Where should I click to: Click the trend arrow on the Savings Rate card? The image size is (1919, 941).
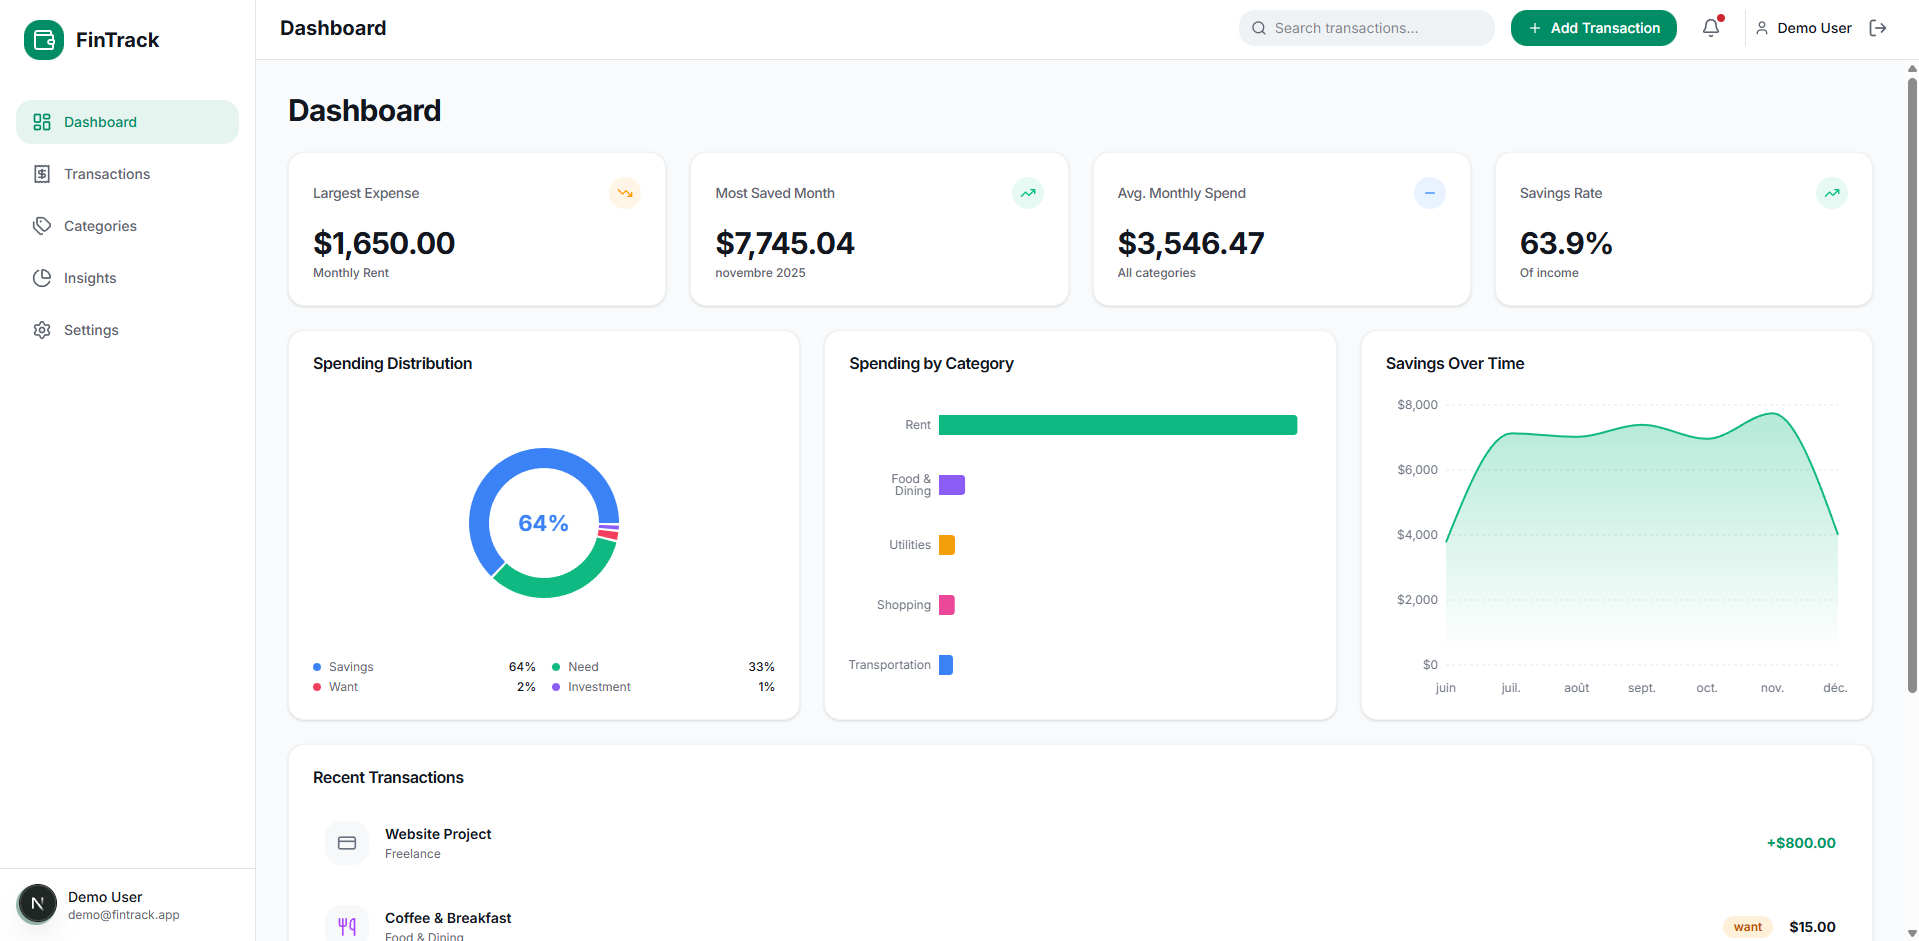point(1831,193)
